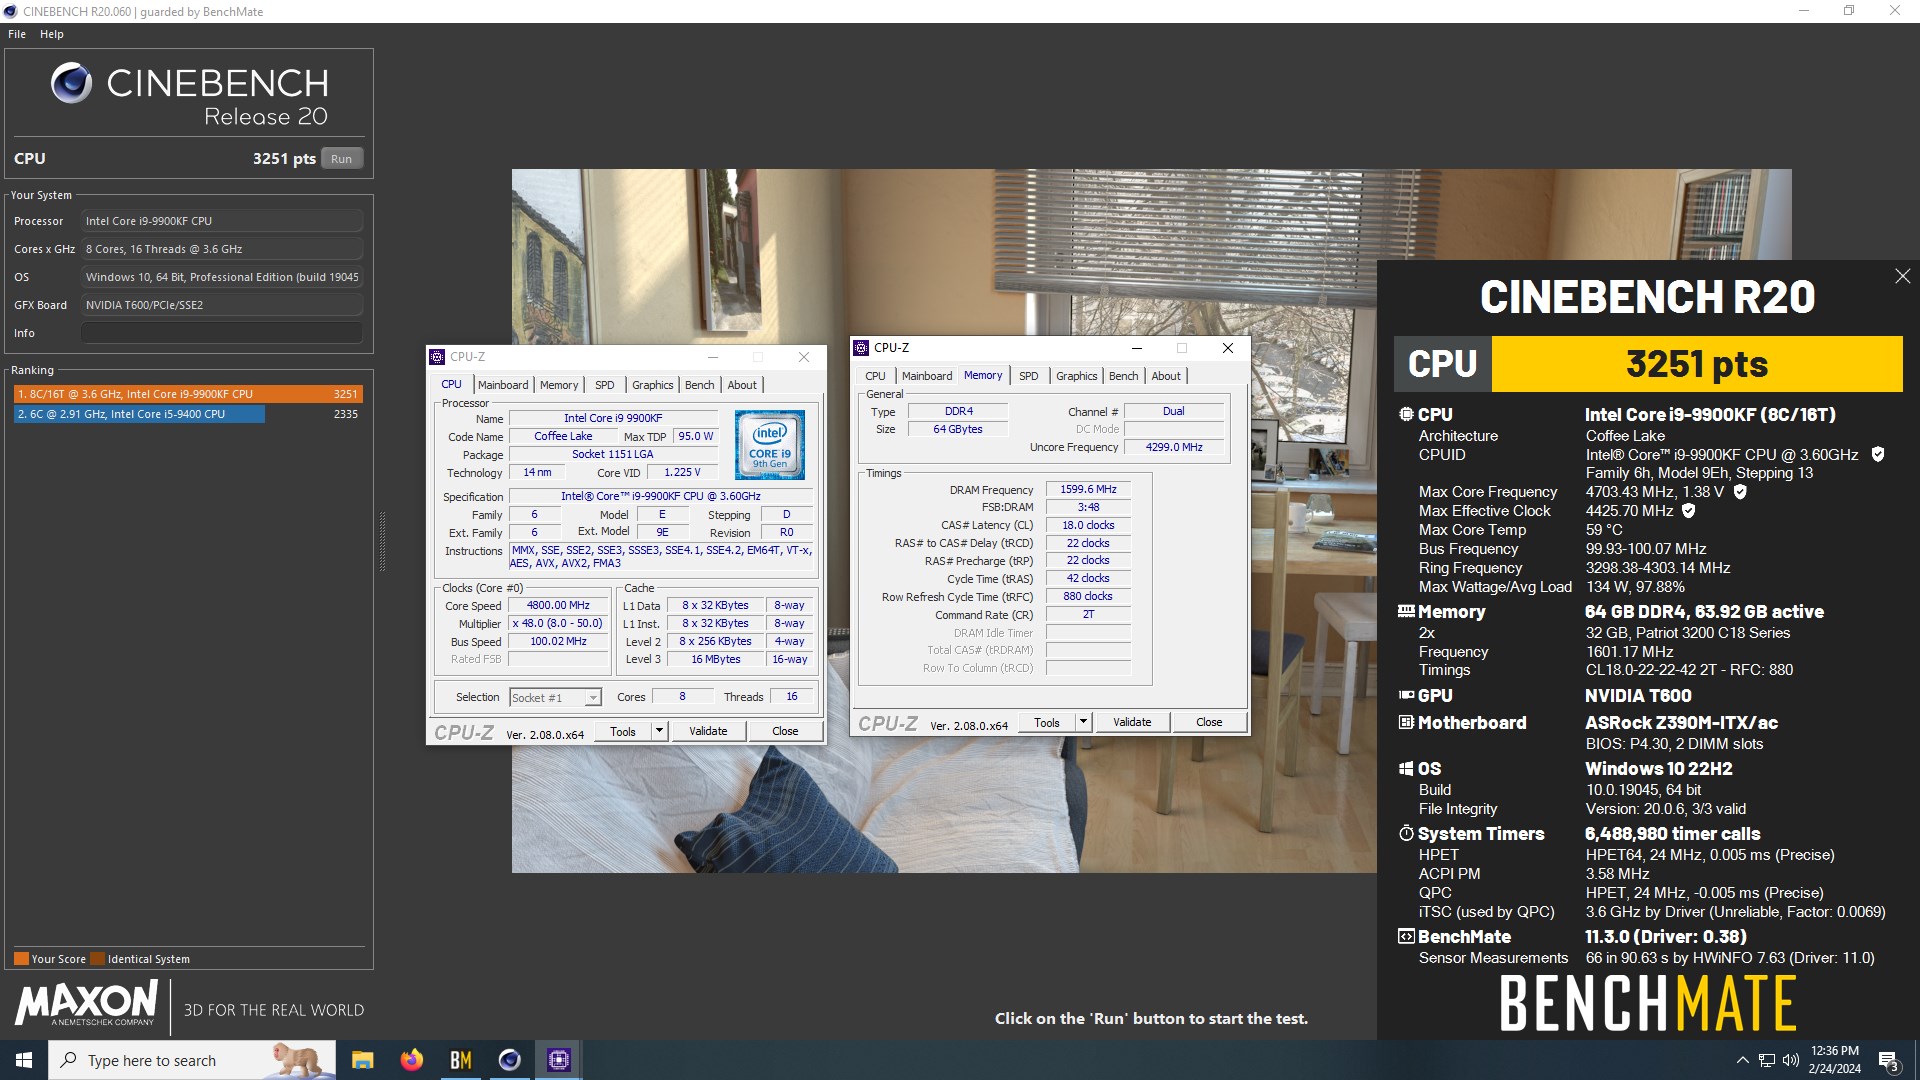Select the SPD tab in right CPU-Z window

point(1029,376)
